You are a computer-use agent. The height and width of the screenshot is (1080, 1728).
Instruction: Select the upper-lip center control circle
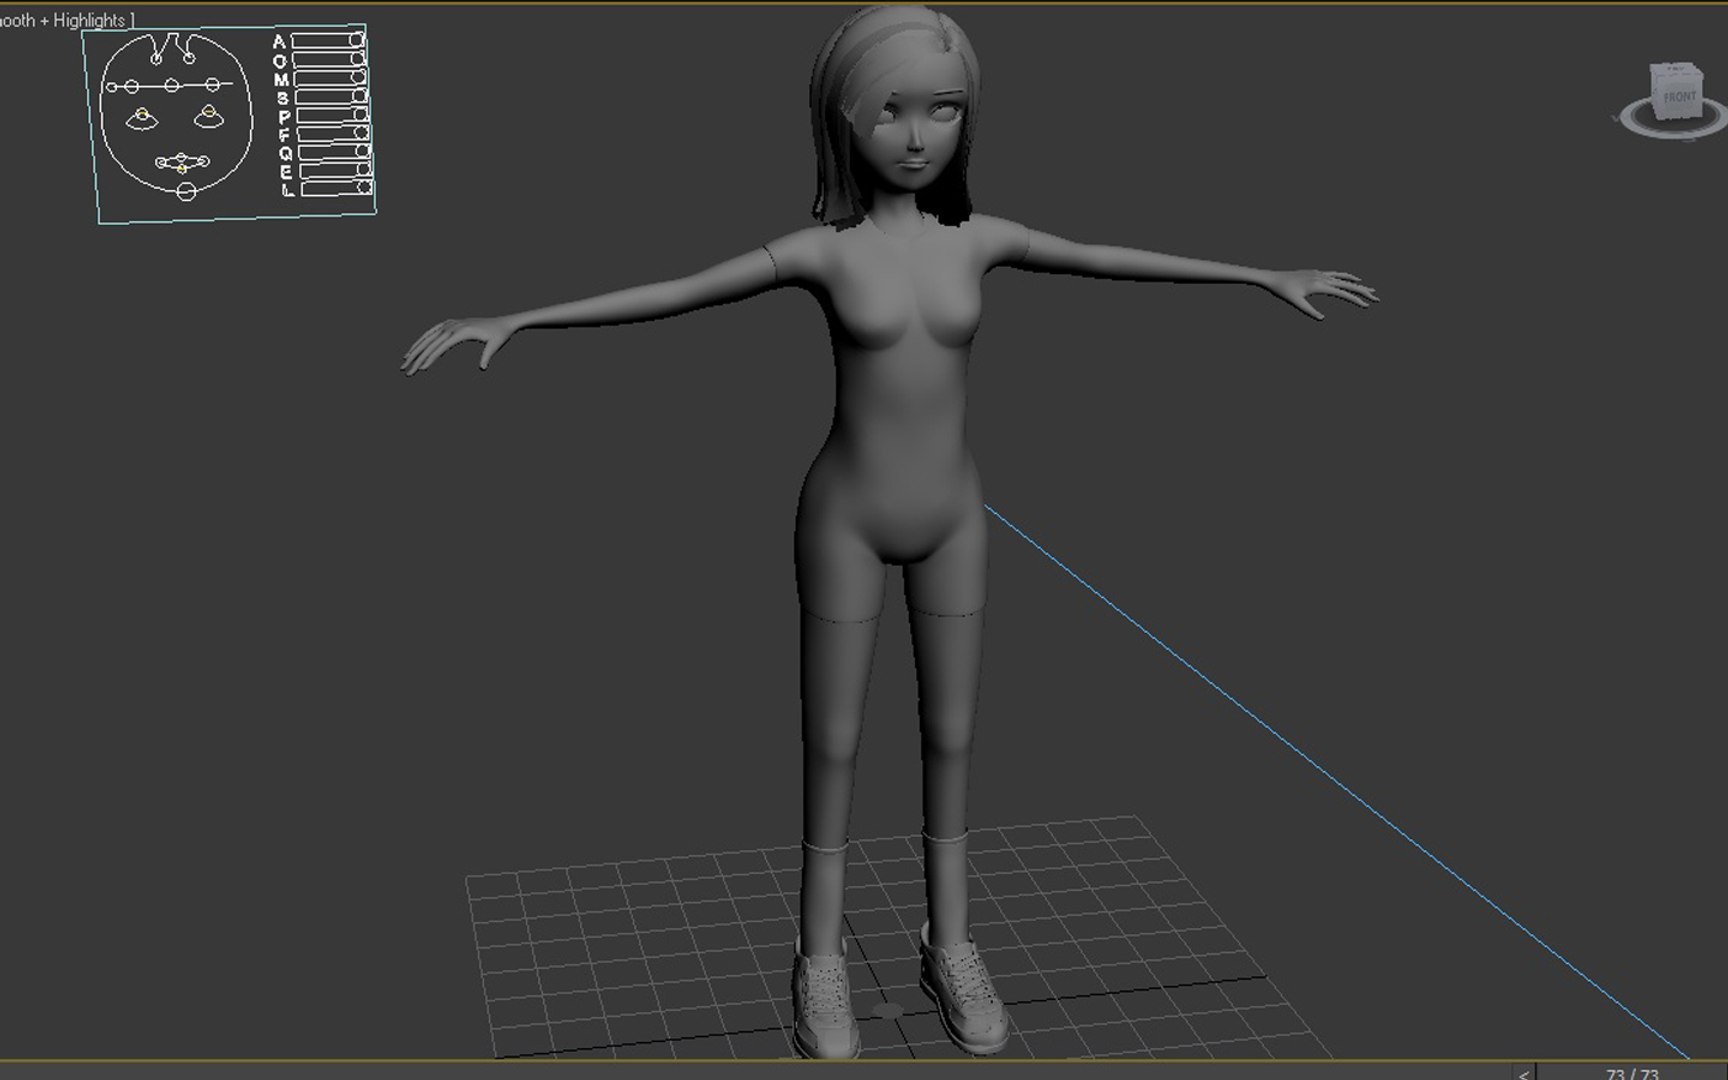click(181, 157)
